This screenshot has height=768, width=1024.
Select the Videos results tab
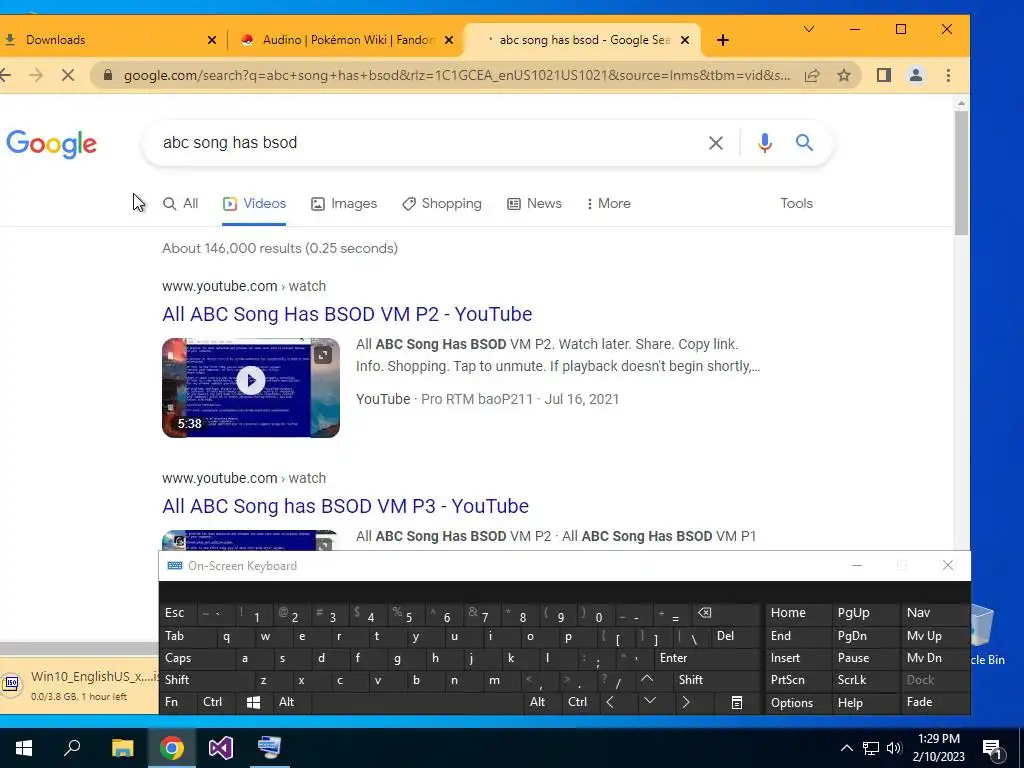pos(254,204)
